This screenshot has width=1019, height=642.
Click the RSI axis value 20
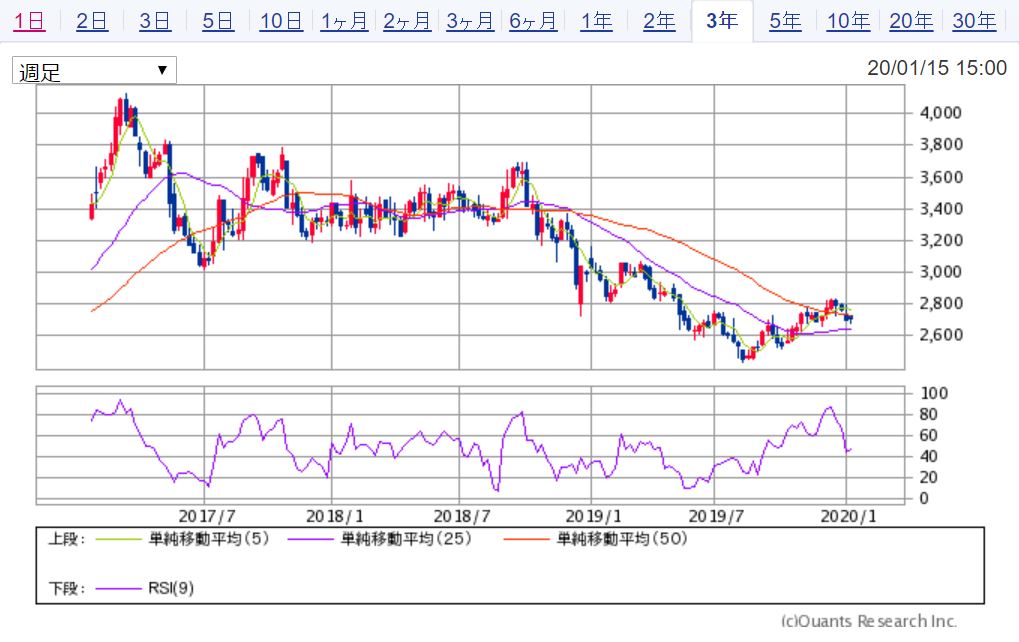929,478
